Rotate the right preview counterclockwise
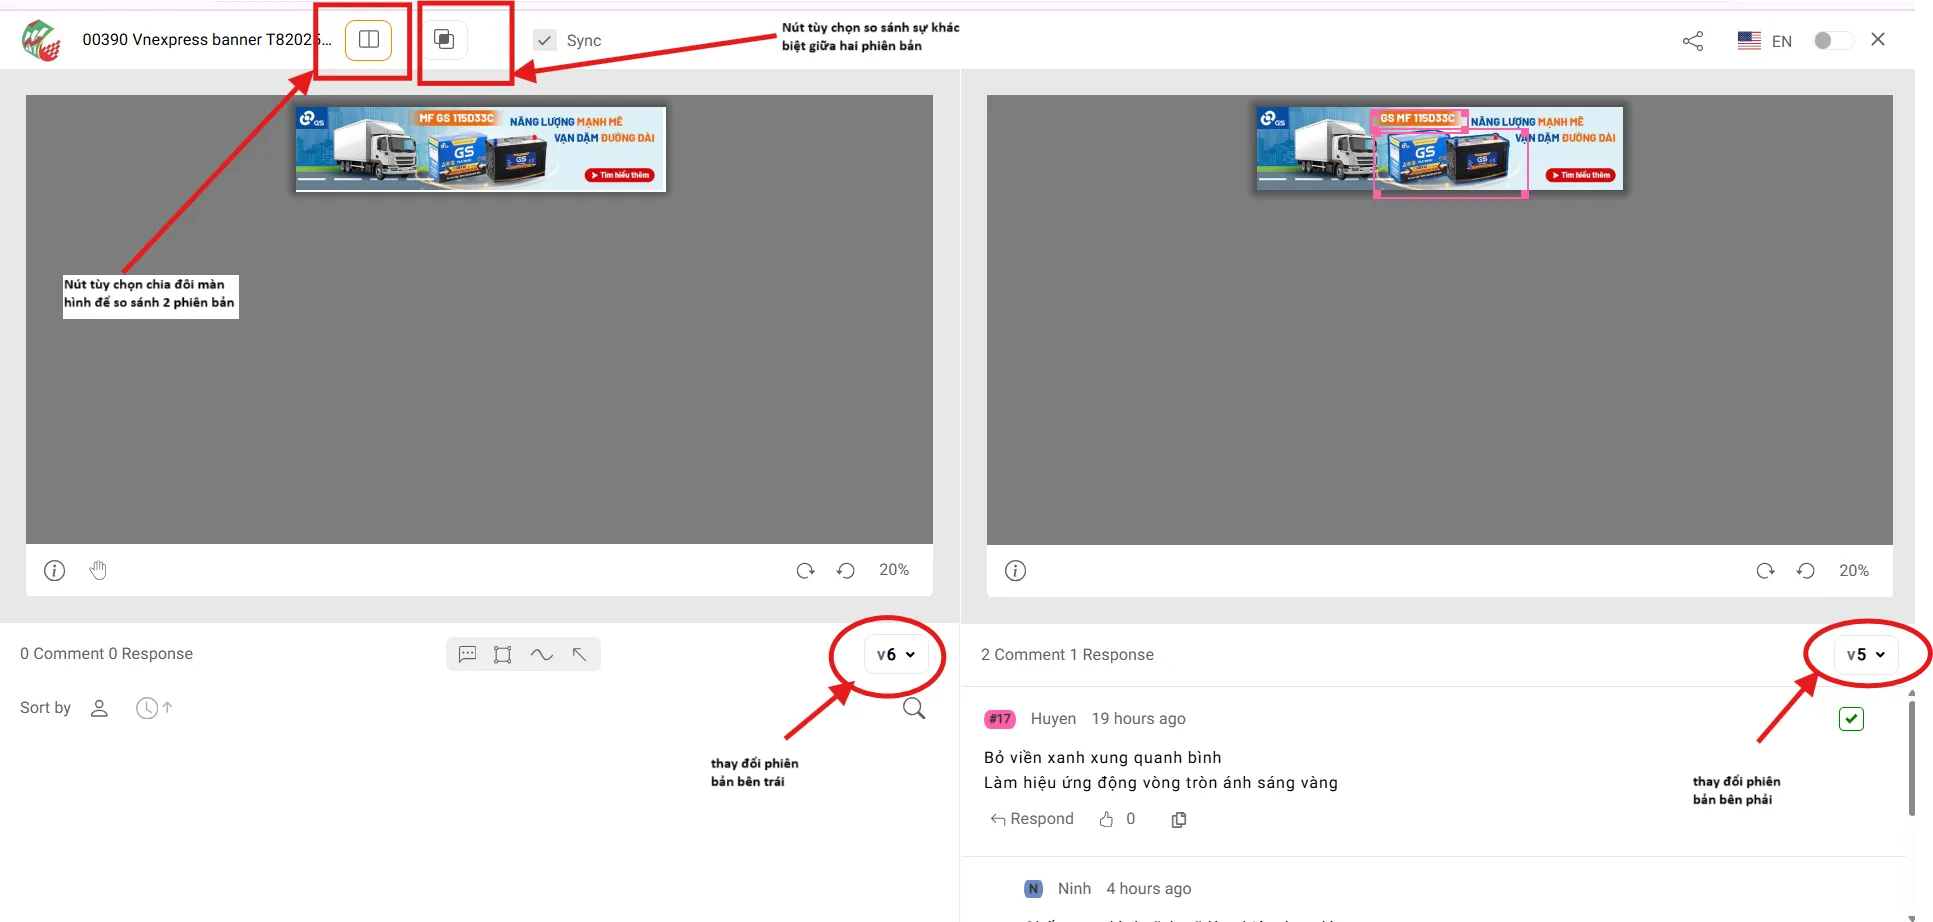The image size is (1933, 922). [1806, 571]
